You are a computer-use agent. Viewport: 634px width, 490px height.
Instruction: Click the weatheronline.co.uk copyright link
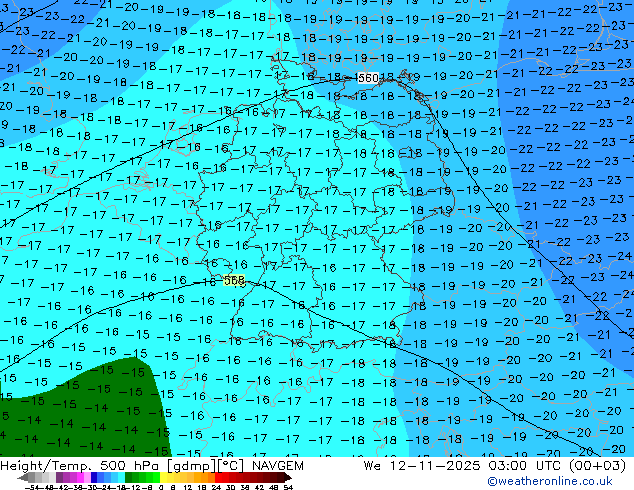point(550,481)
